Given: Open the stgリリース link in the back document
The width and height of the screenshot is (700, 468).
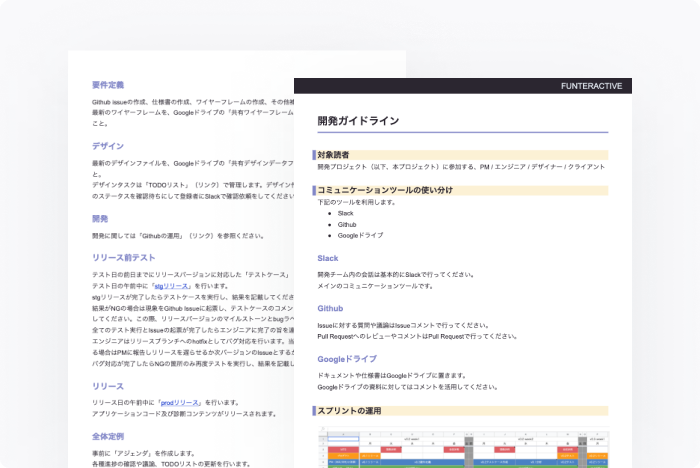Looking at the screenshot, I should tap(171, 286).
